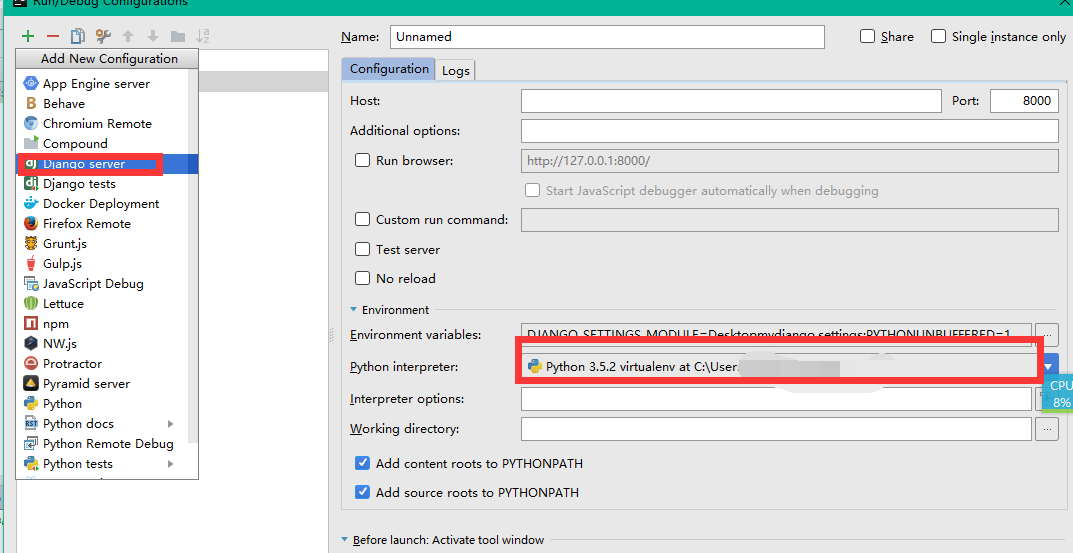
Task: Enable the Test server checkbox
Action: pos(362,249)
